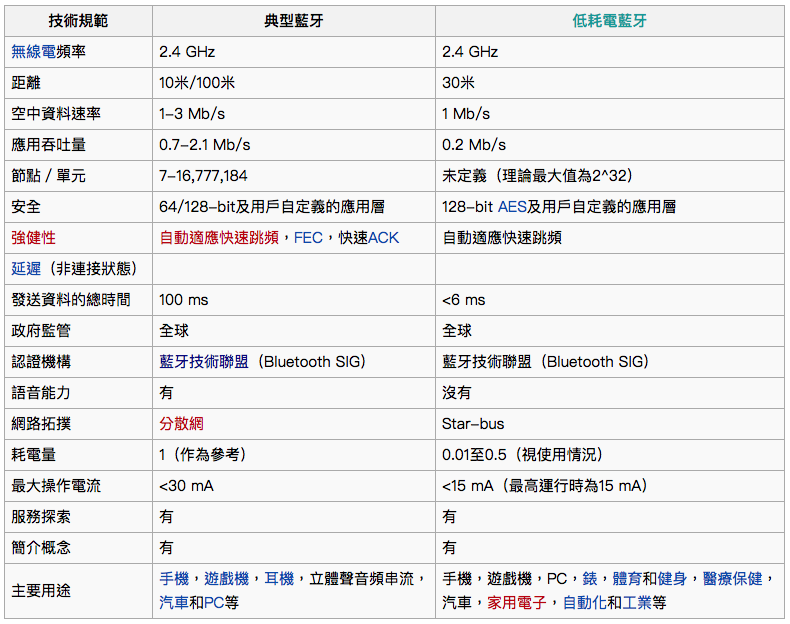Screen dimensions: 790x624
Task: Open the ACK link
Action: (383, 238)
